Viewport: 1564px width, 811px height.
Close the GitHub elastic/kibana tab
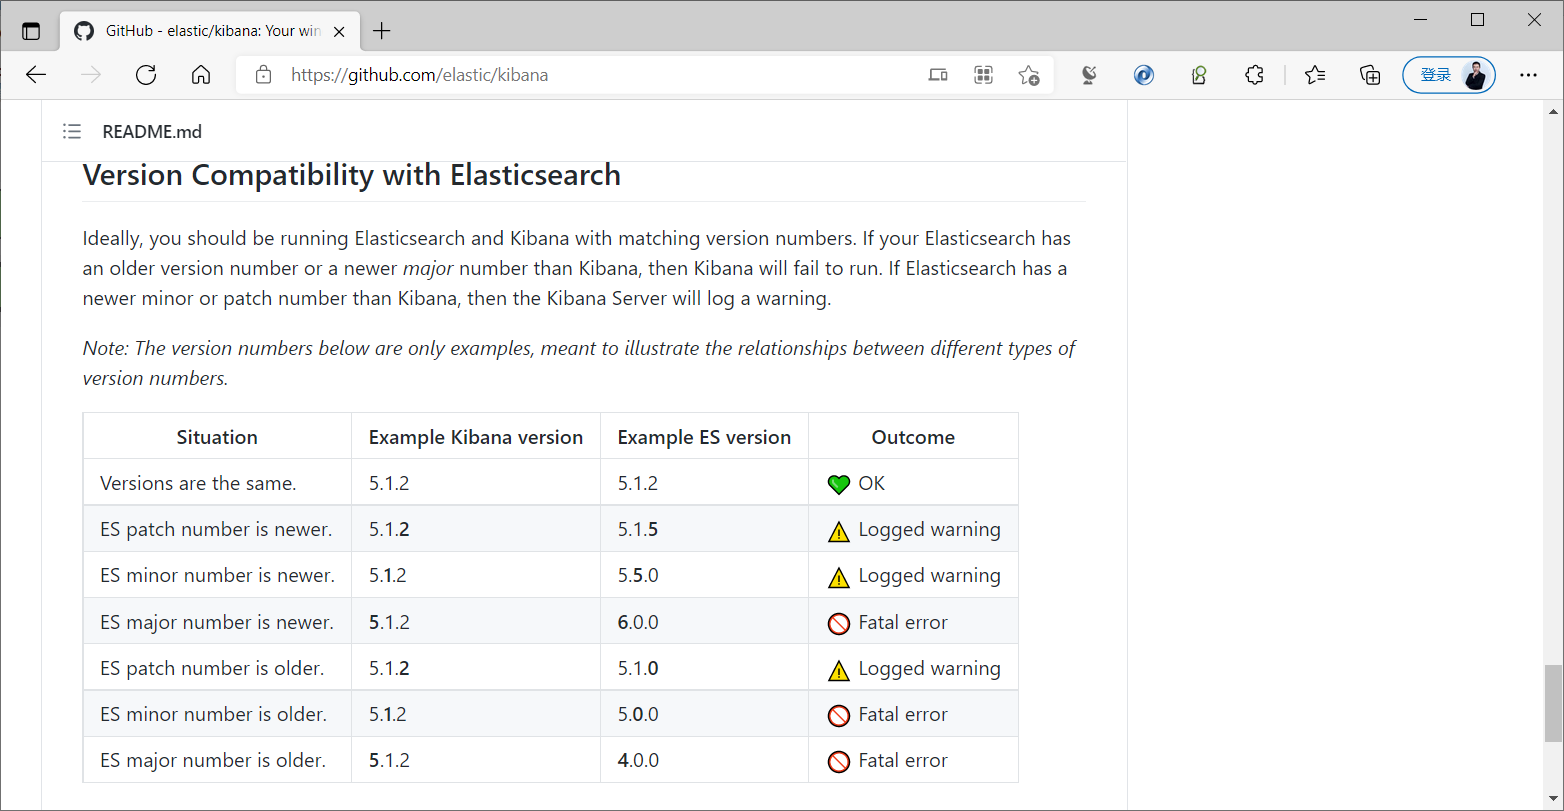(339, 31)
